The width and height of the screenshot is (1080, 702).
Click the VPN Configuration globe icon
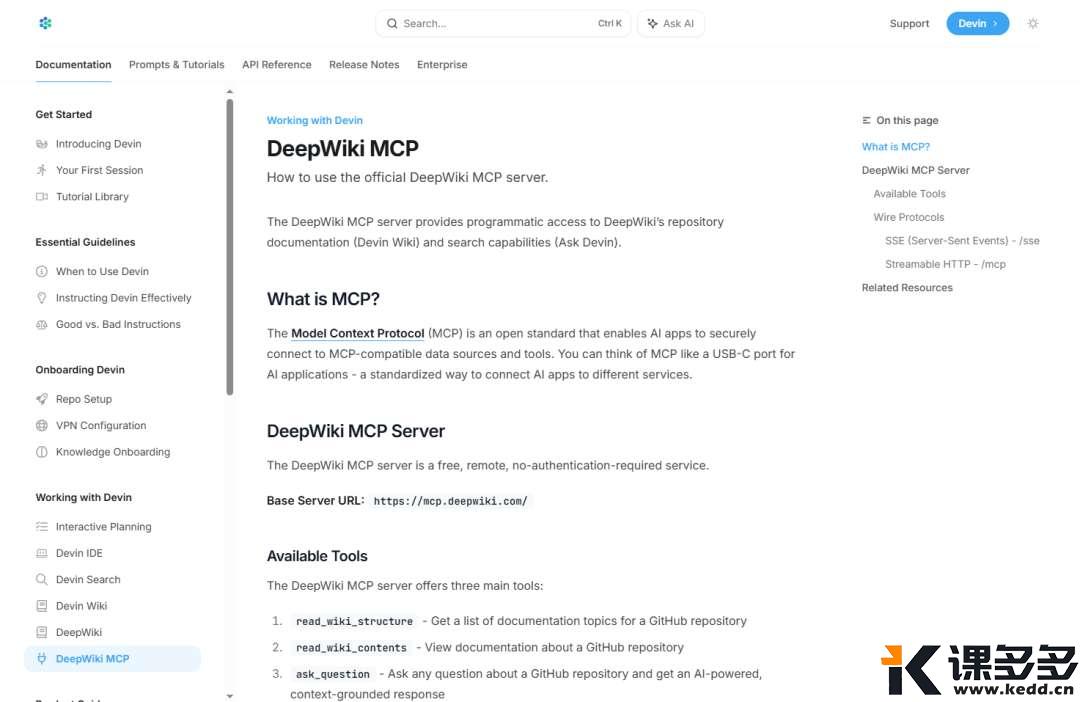(42, 426)
